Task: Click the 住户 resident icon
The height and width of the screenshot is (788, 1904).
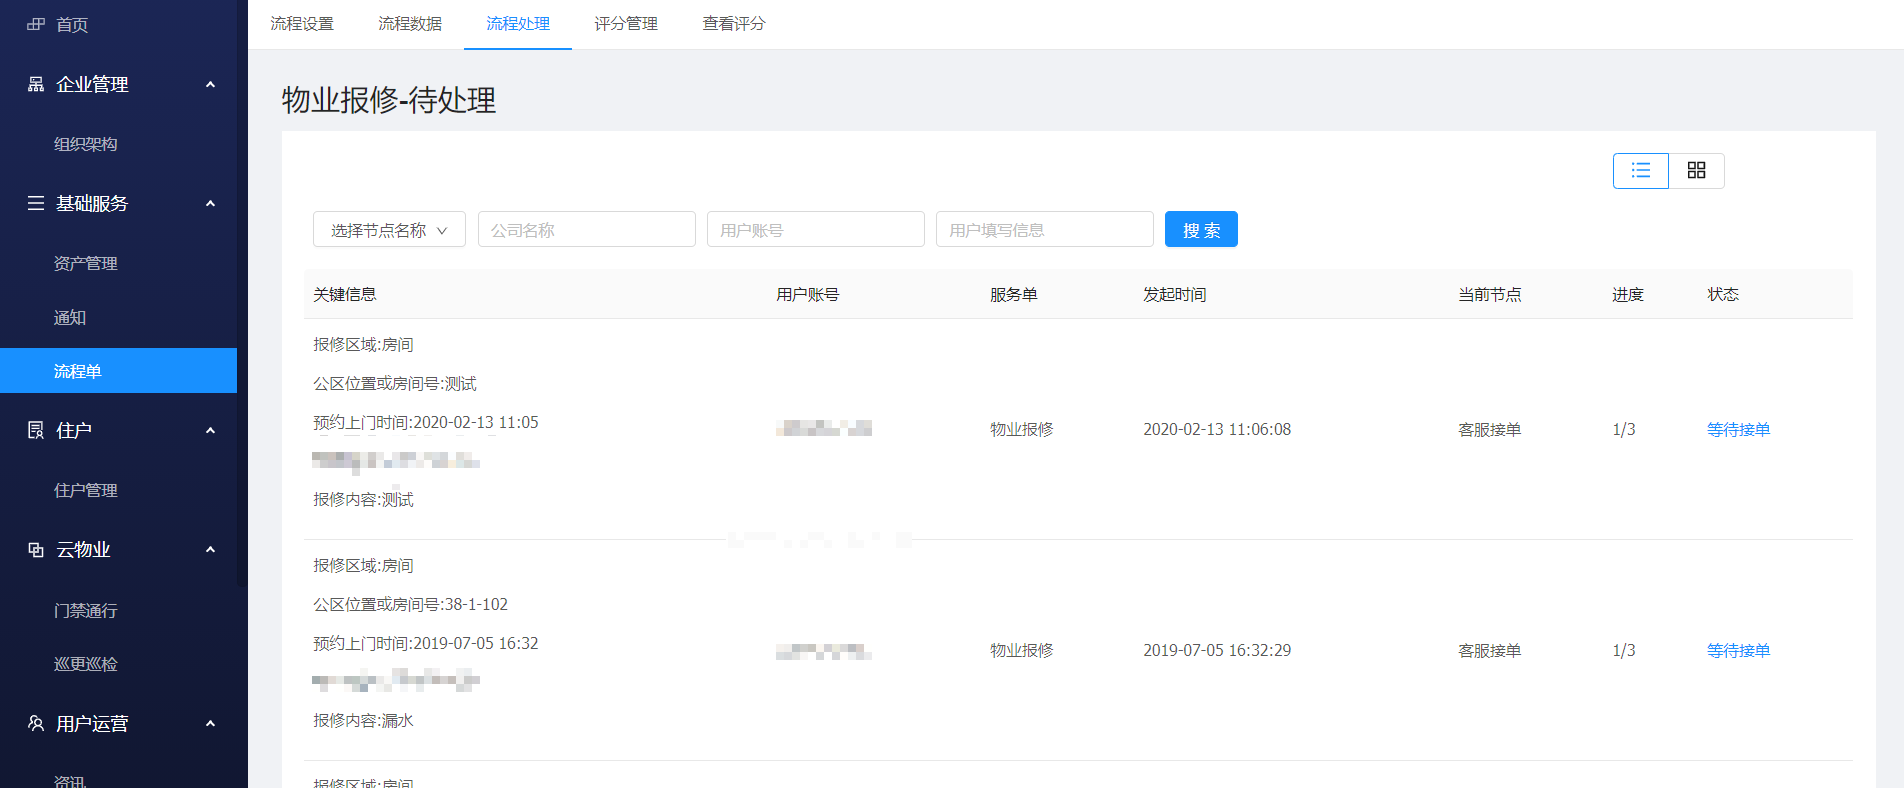Action: click(36, 430)
